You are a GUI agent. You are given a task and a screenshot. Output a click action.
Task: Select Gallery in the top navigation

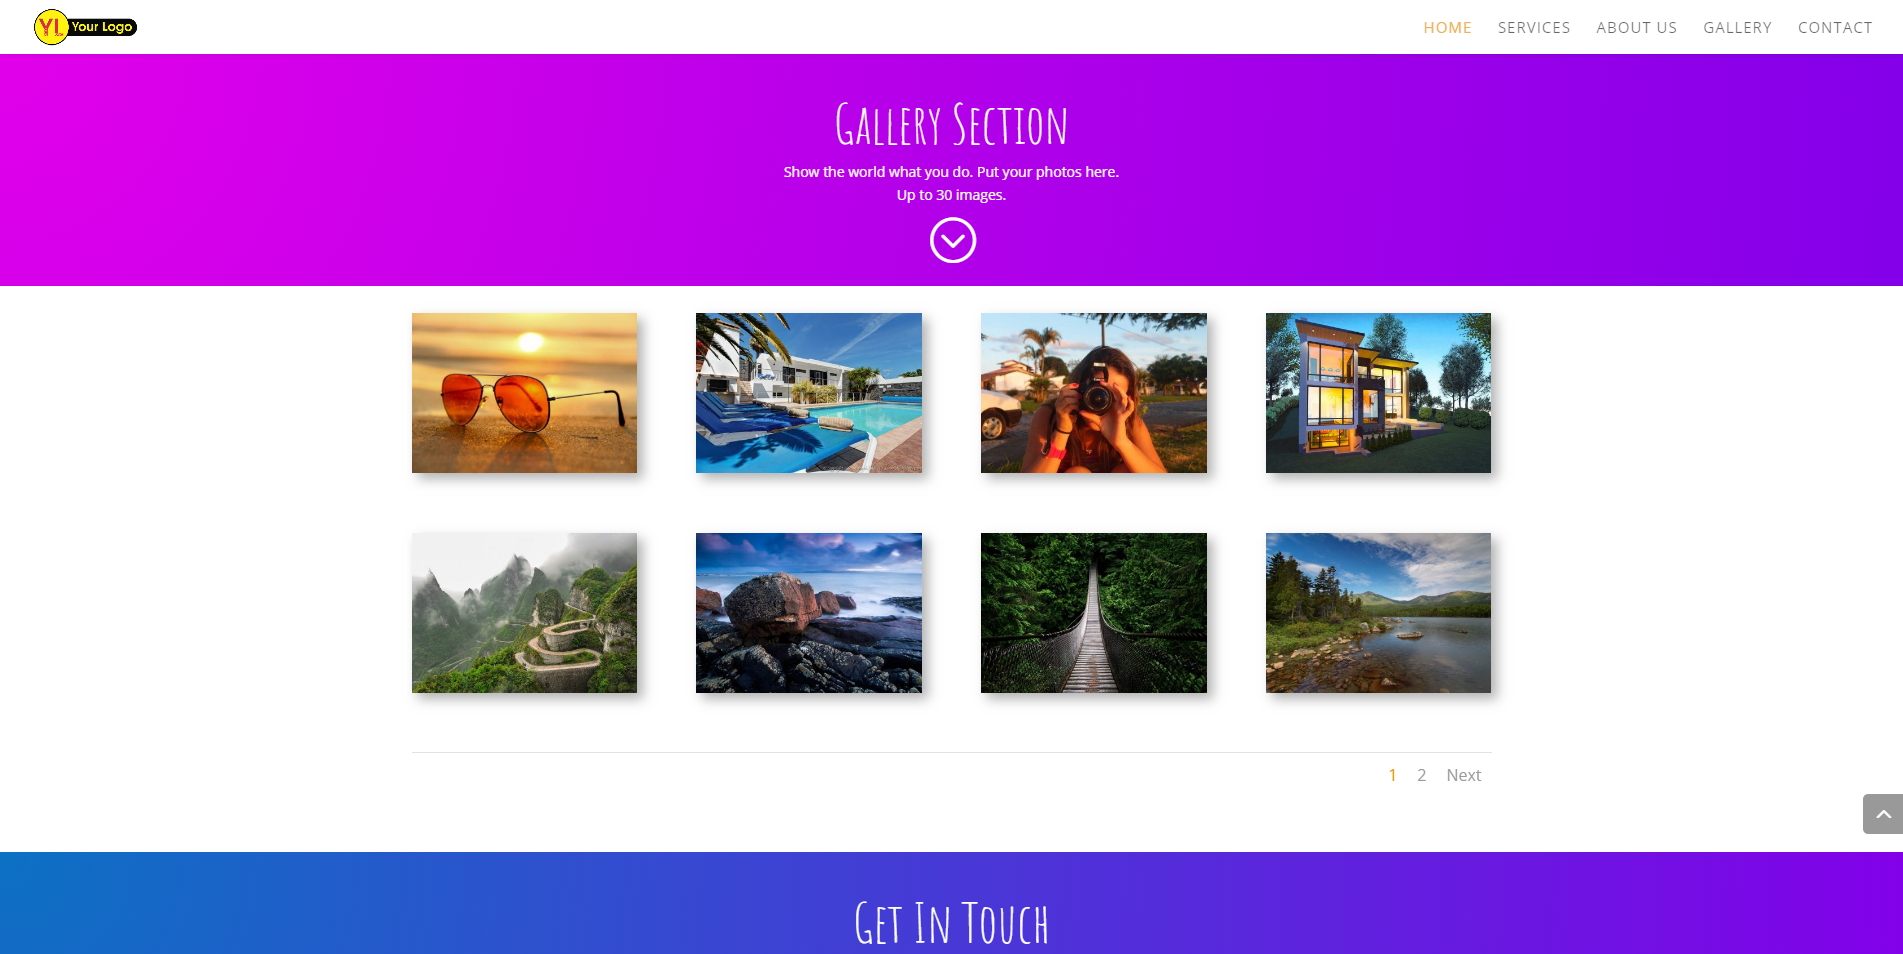1737,28
